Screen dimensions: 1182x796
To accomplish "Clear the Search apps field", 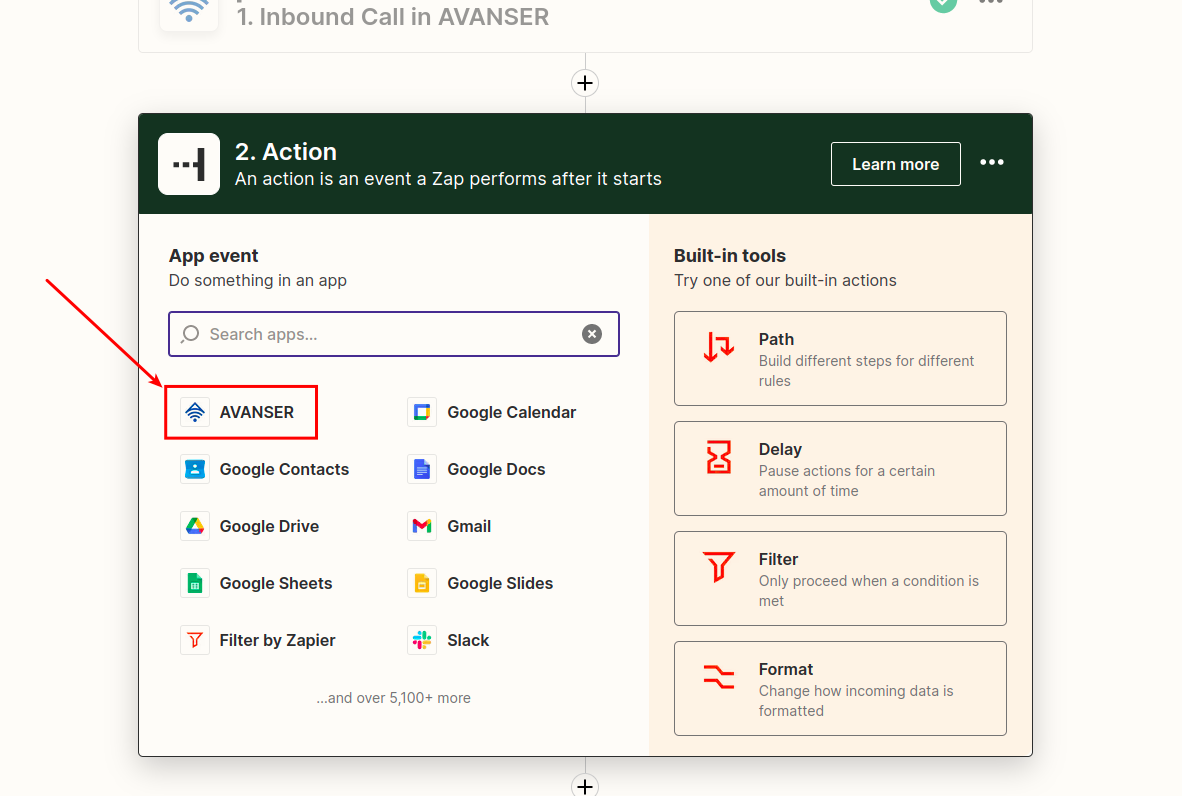I will point(592,334).
